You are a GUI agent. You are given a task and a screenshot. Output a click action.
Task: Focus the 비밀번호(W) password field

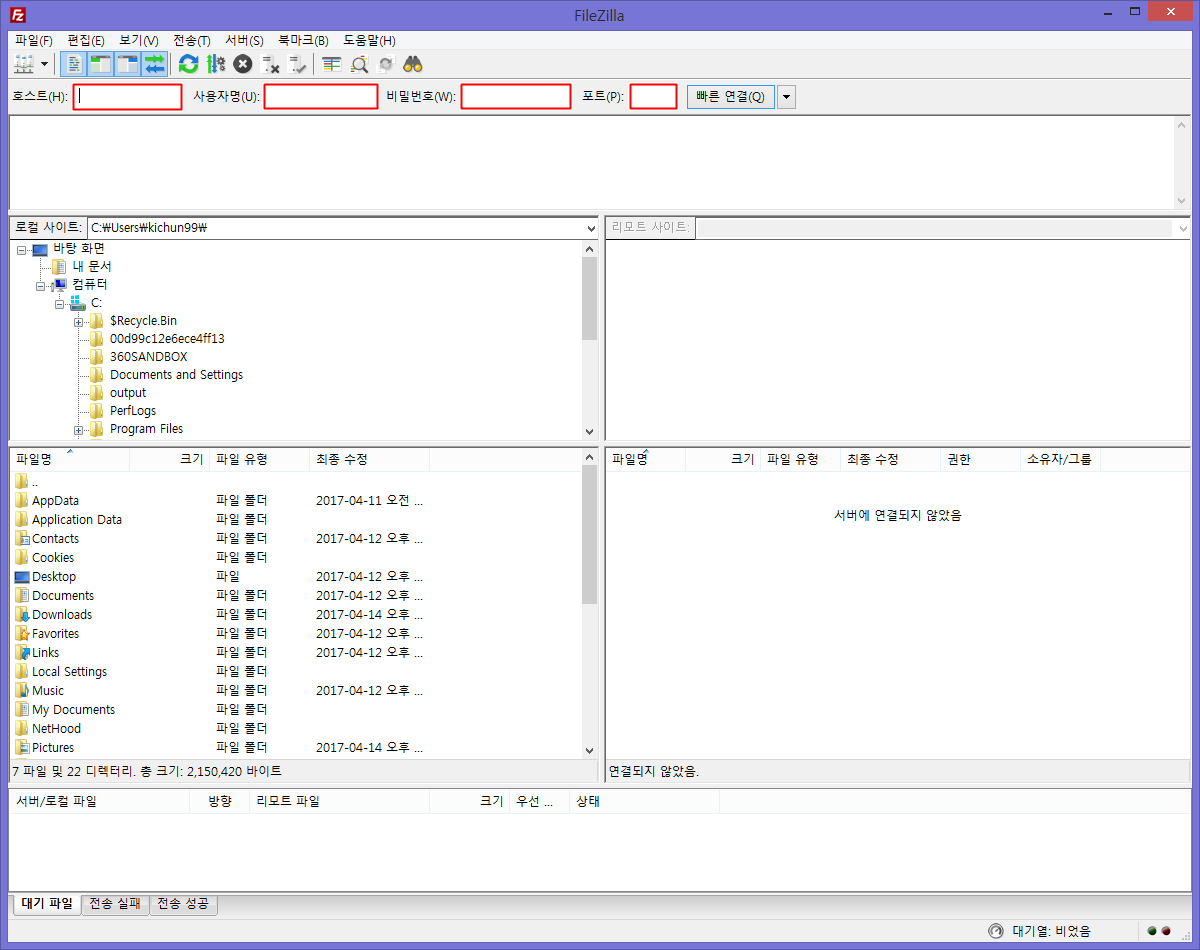[516, 97]
